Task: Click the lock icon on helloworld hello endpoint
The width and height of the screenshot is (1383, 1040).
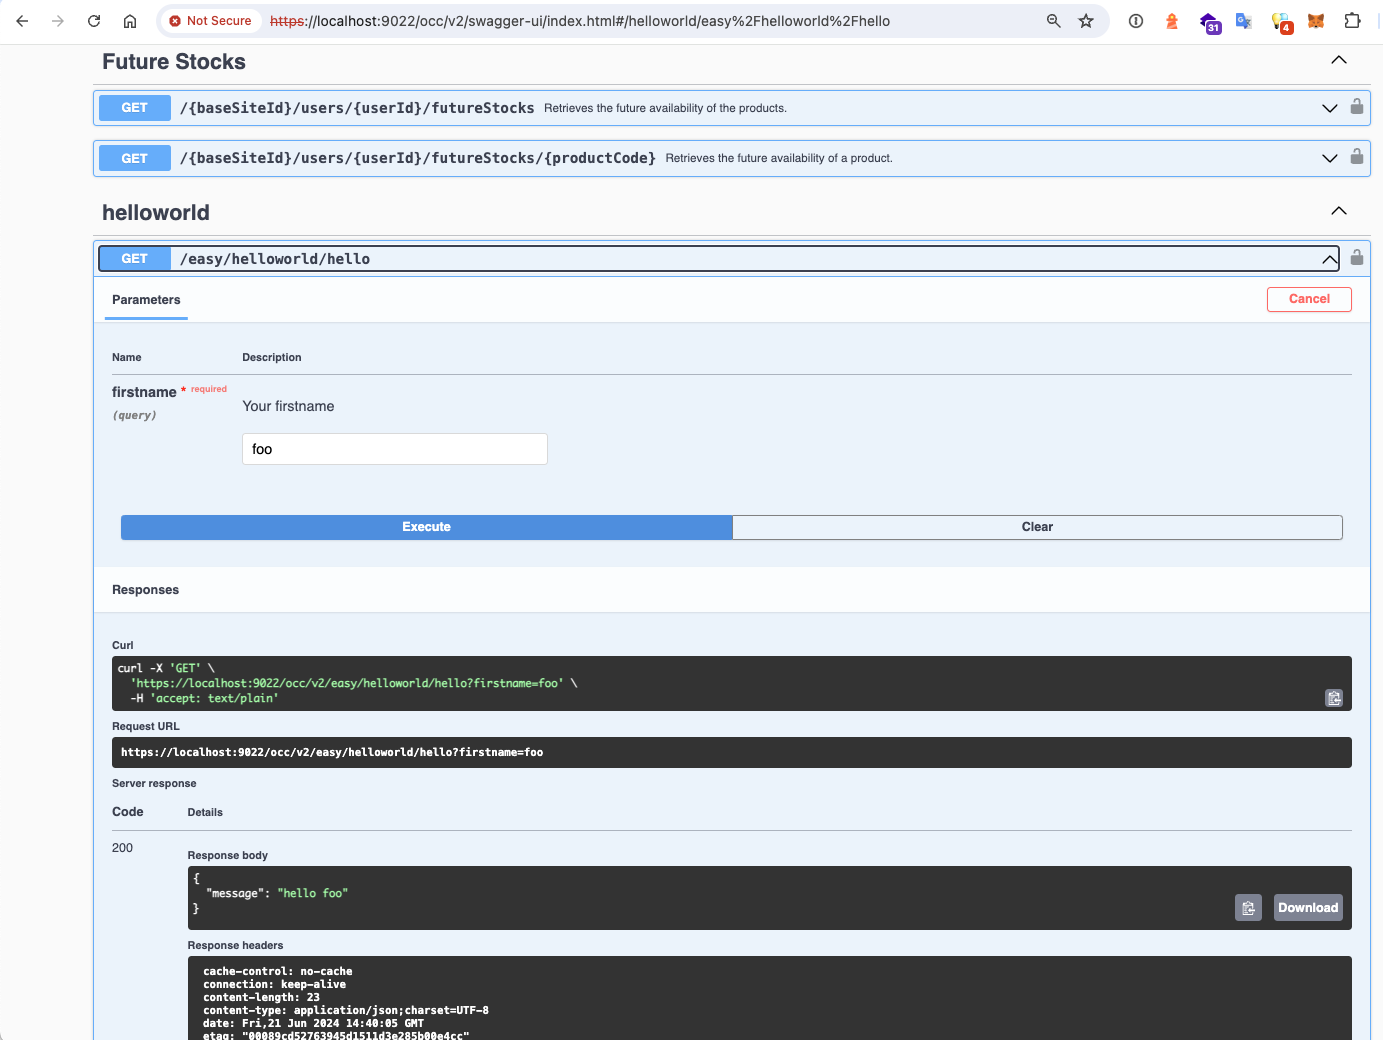Action: (x=1357, y=258)
